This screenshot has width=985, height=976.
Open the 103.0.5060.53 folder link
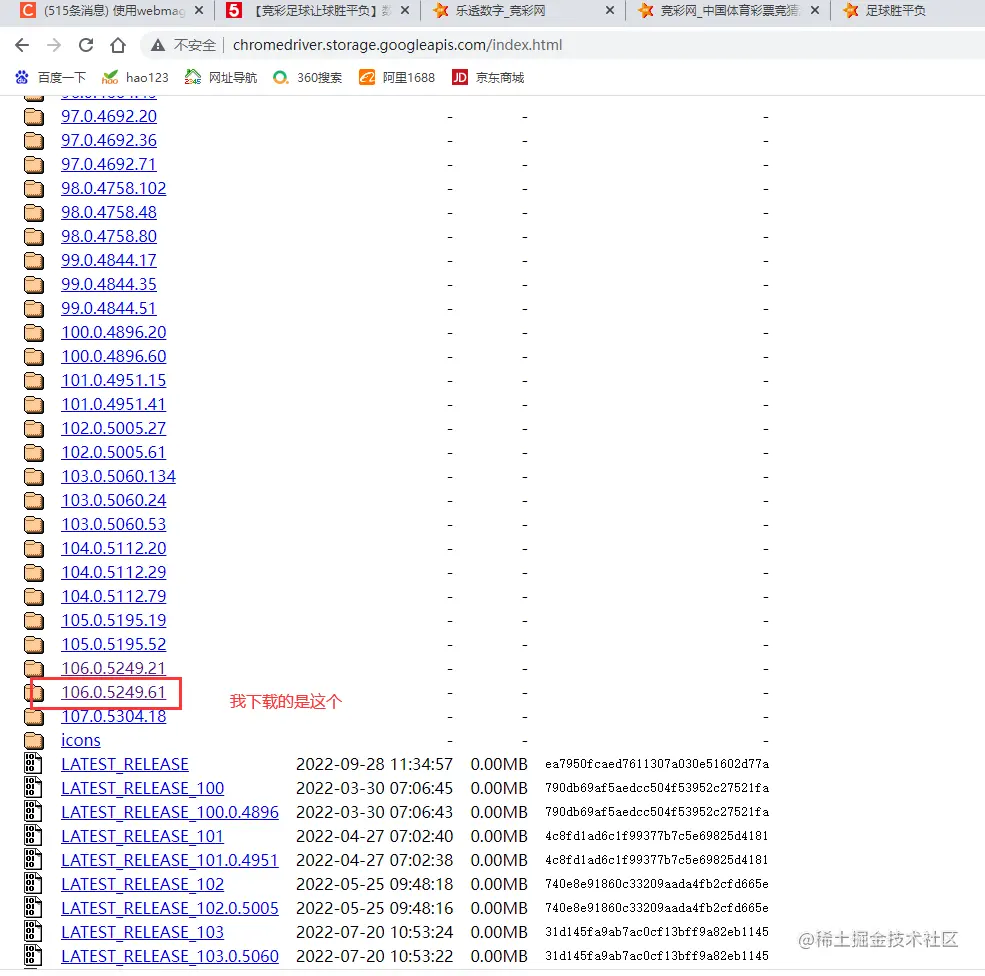click(114, 524)
